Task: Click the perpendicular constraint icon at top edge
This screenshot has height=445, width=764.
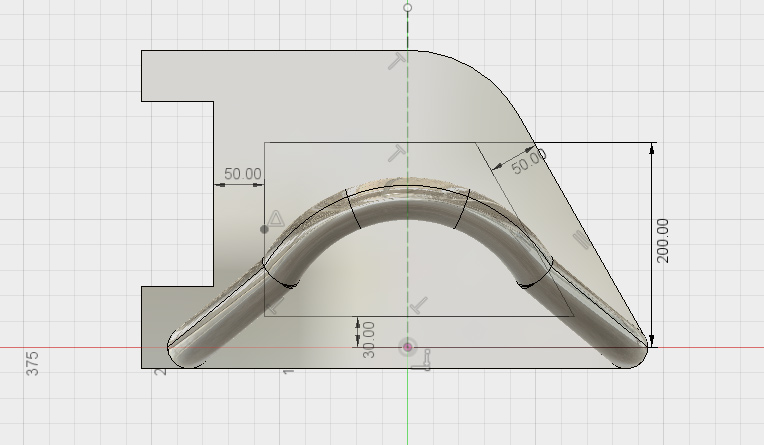Action: (x=398, y=63)
